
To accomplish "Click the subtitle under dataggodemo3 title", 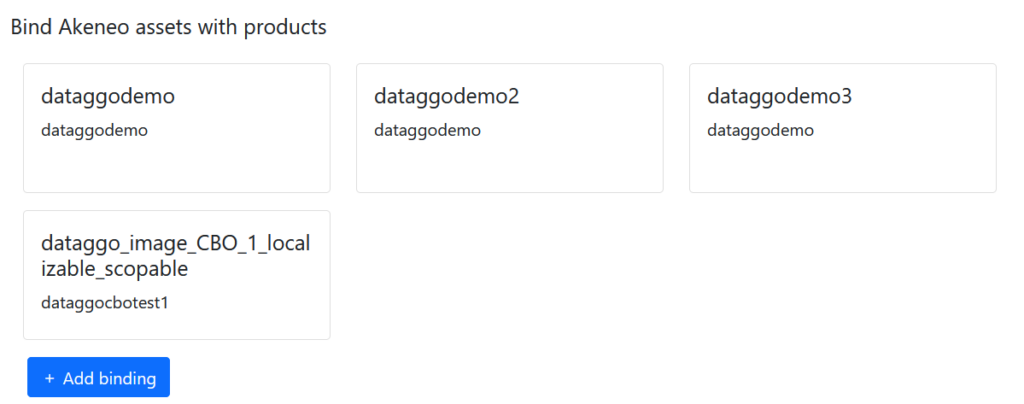I will (x=760, y=130).
